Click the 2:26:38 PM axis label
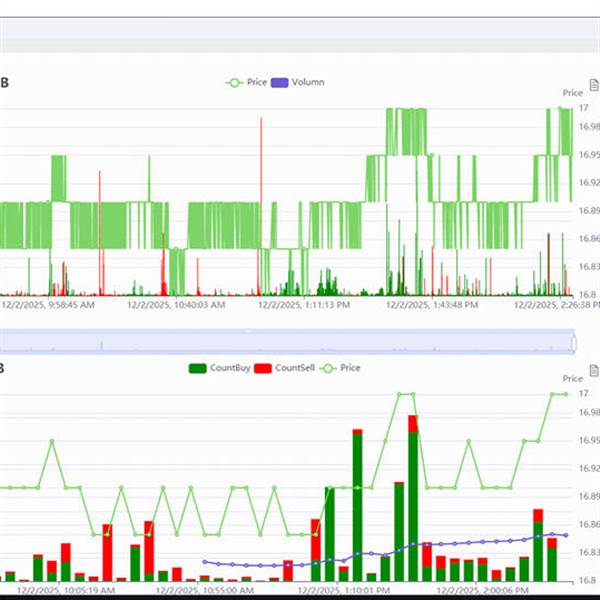Image resolution: width=600 pixels, height=600 pixels. tap(556, 305)
